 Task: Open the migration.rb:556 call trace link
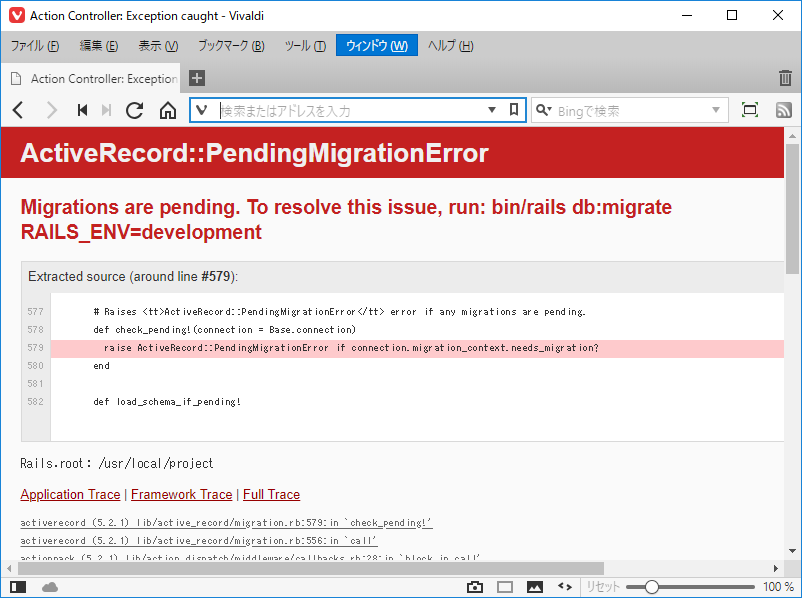[199, 541]
